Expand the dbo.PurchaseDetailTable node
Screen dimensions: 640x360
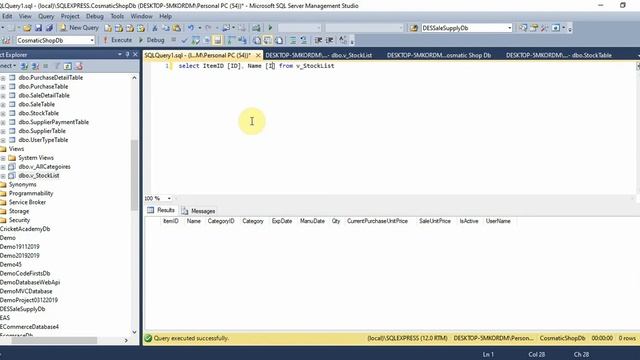point(3,78)
